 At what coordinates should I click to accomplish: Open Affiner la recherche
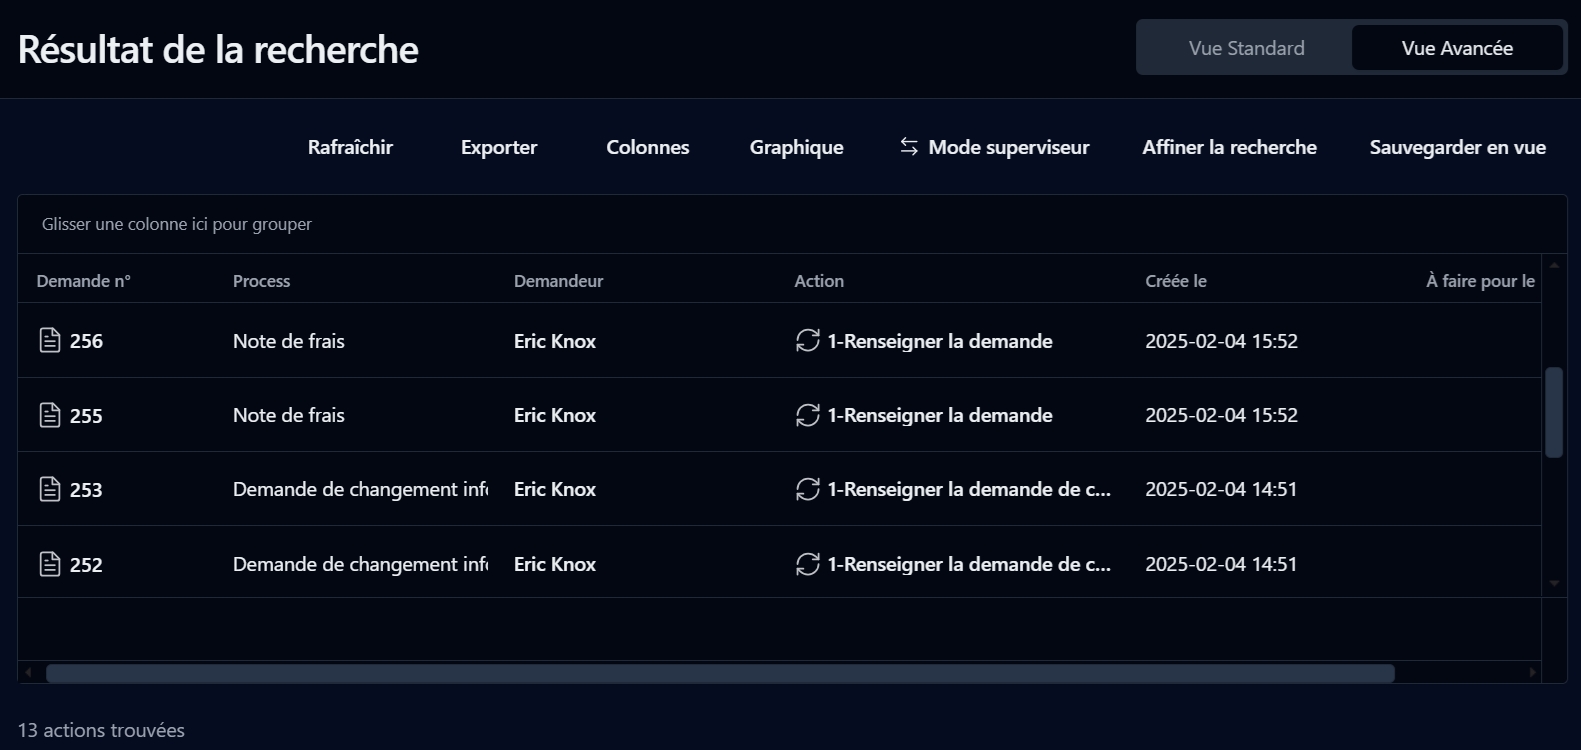coord(1229,147)
